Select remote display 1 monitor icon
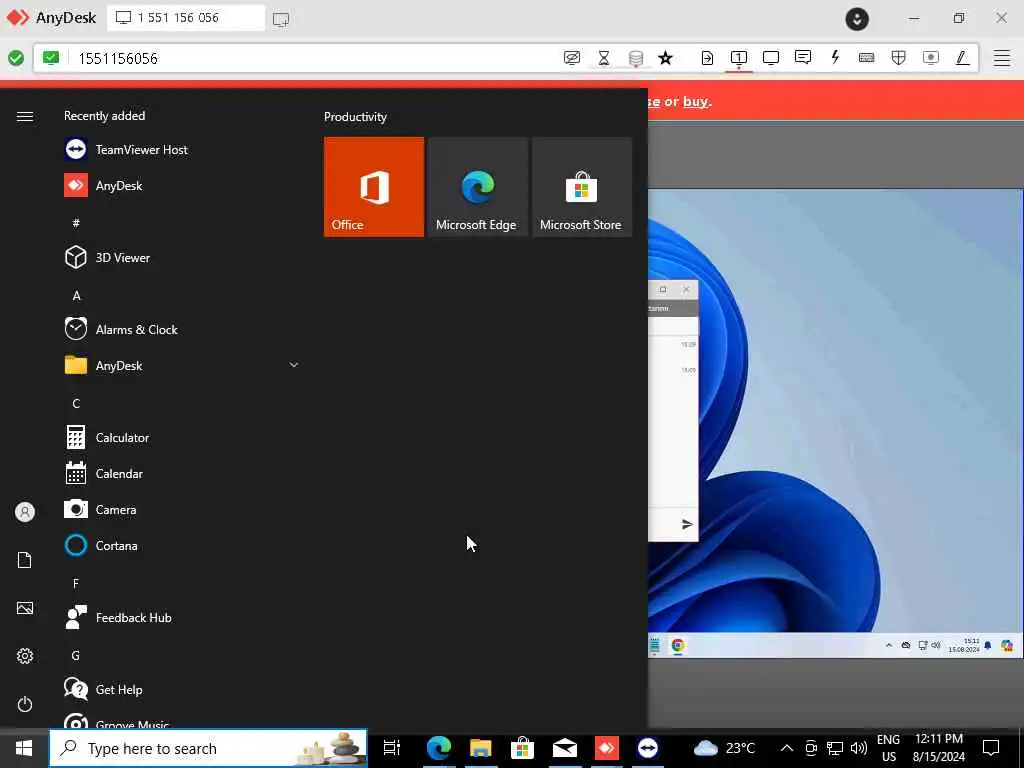This screenshot has width=1024, height=768. 739,58
